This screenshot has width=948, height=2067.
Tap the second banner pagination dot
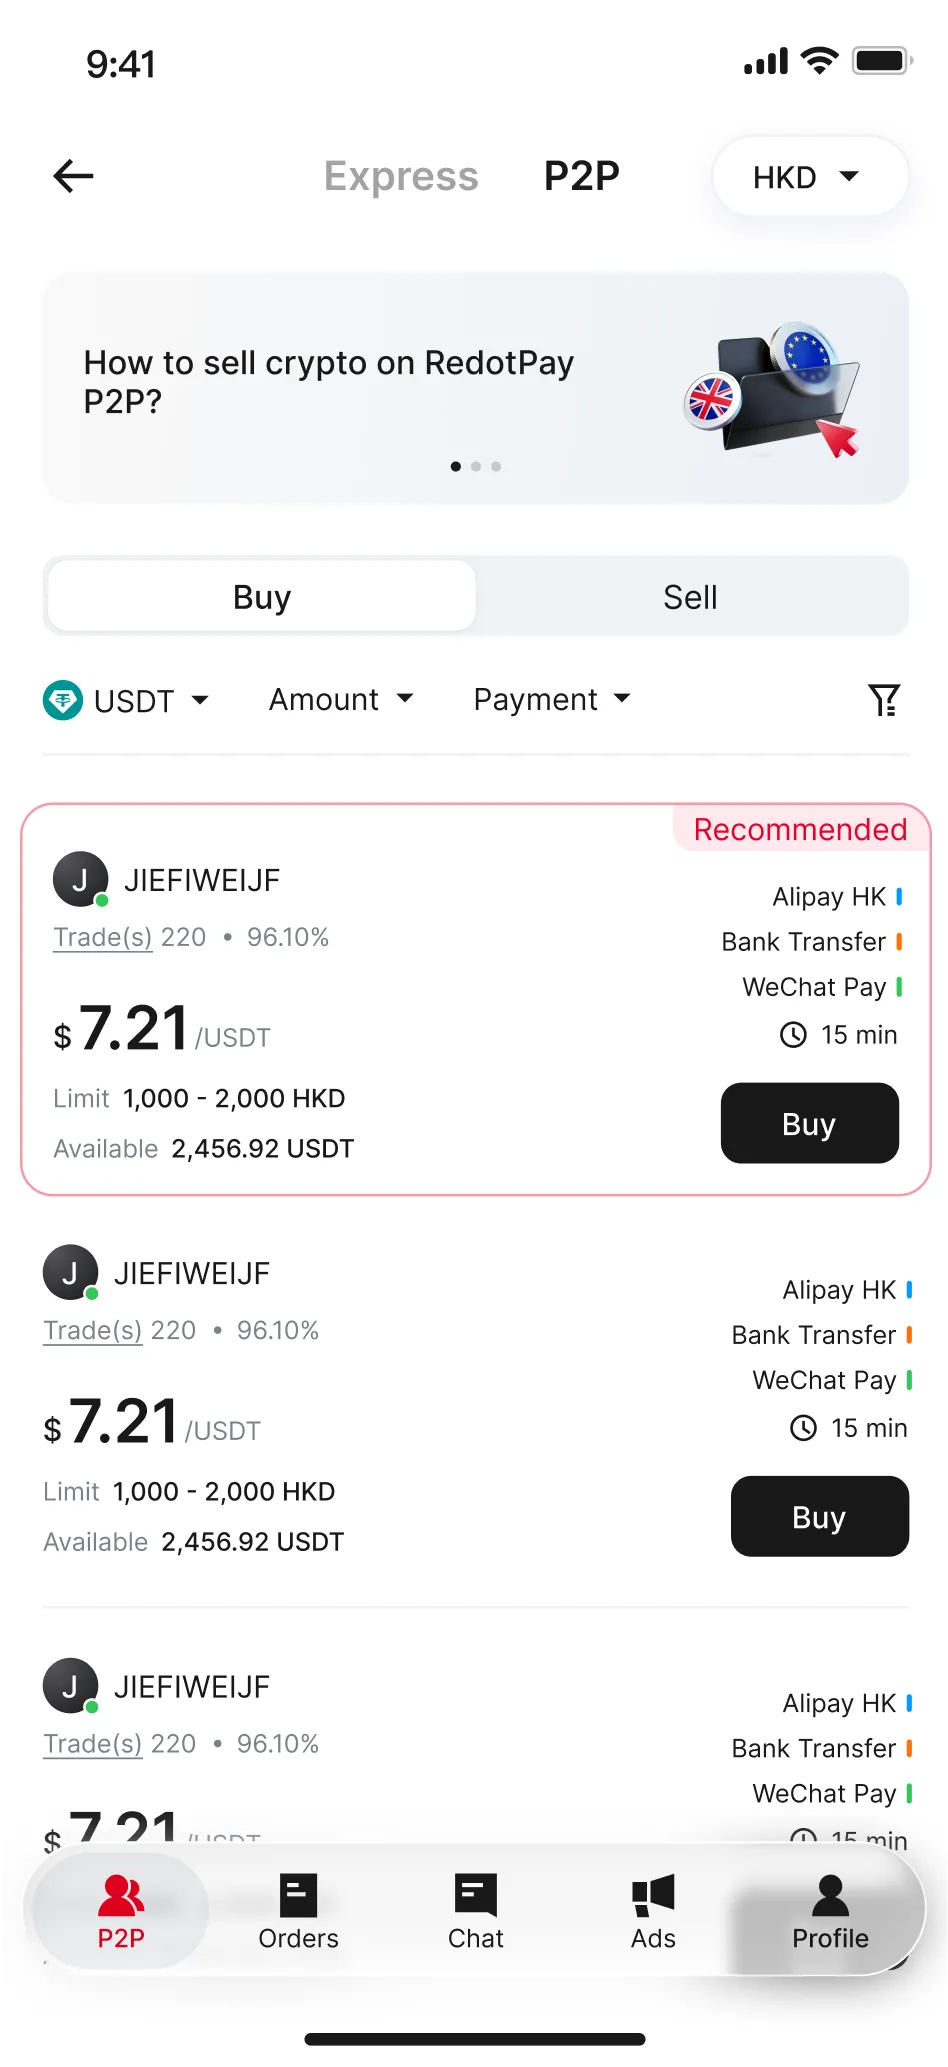click(476, 467)
